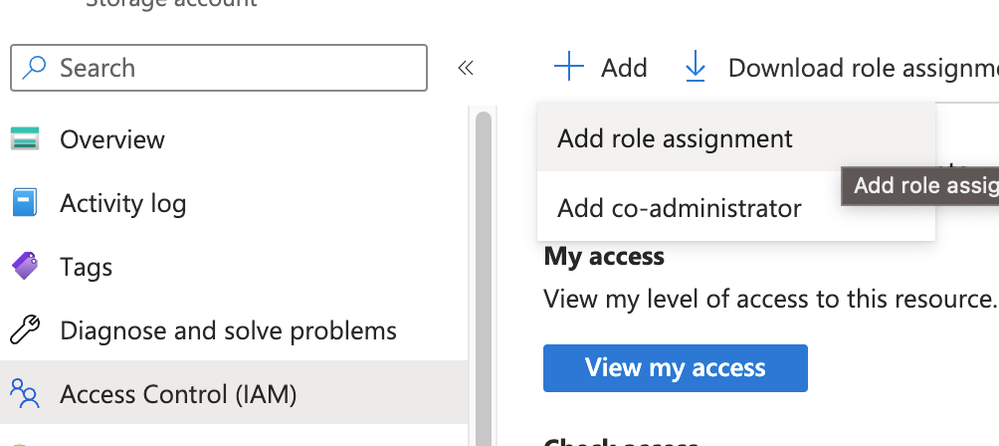999x446 pixels.
Task: Go to the Activity log label
Action: 123,203
